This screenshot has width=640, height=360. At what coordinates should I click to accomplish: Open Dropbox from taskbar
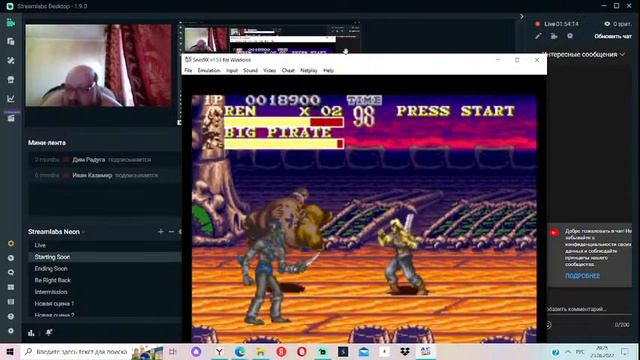[404, 351]
